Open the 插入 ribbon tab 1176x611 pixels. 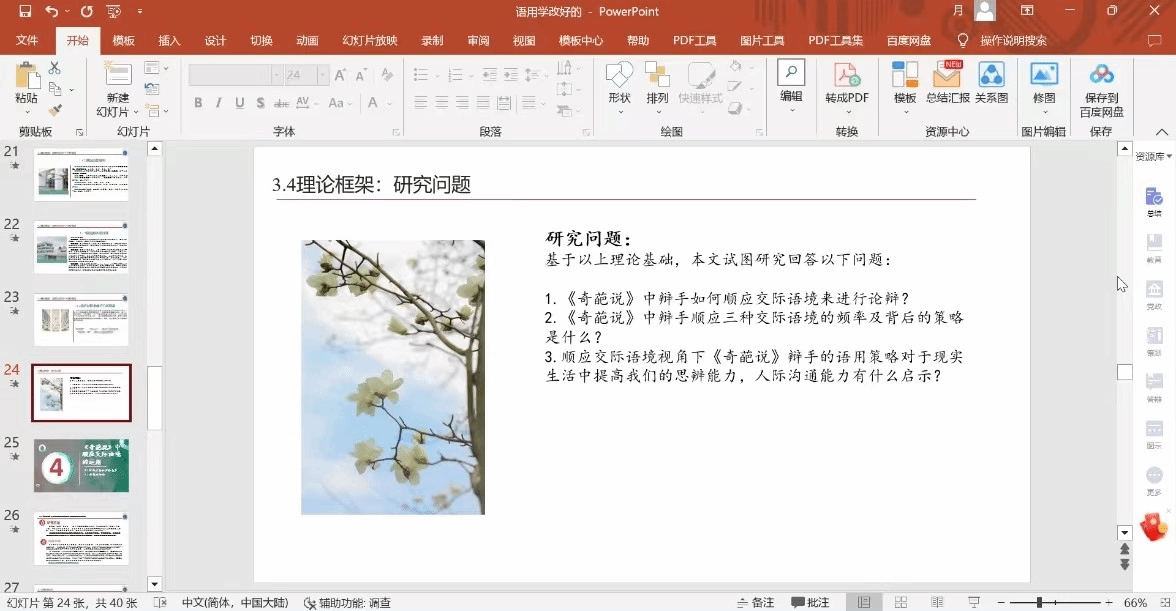click(x=170, y=41)
